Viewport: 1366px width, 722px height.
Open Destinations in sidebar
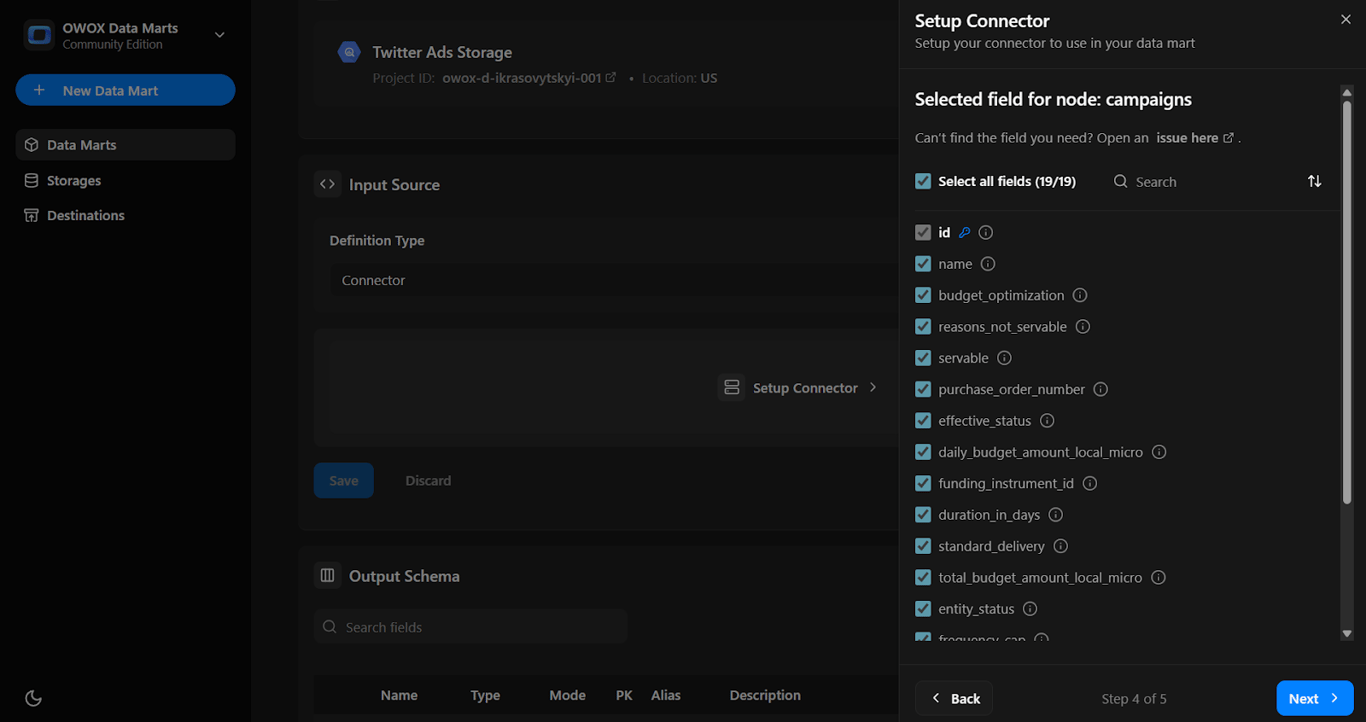click(x=125, y=215)
